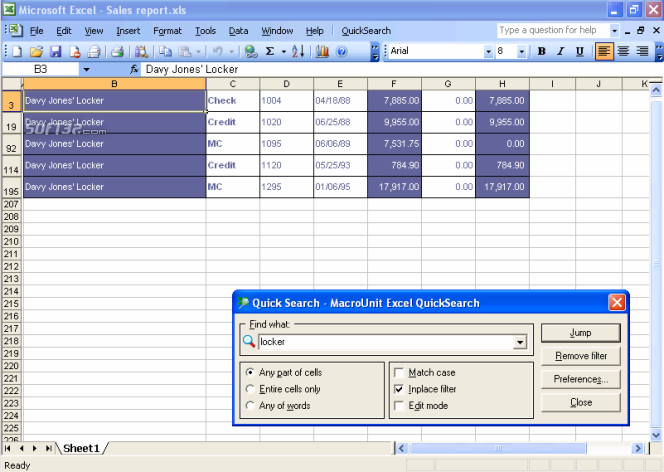Open the Edit menu

[x=64, y=31]
